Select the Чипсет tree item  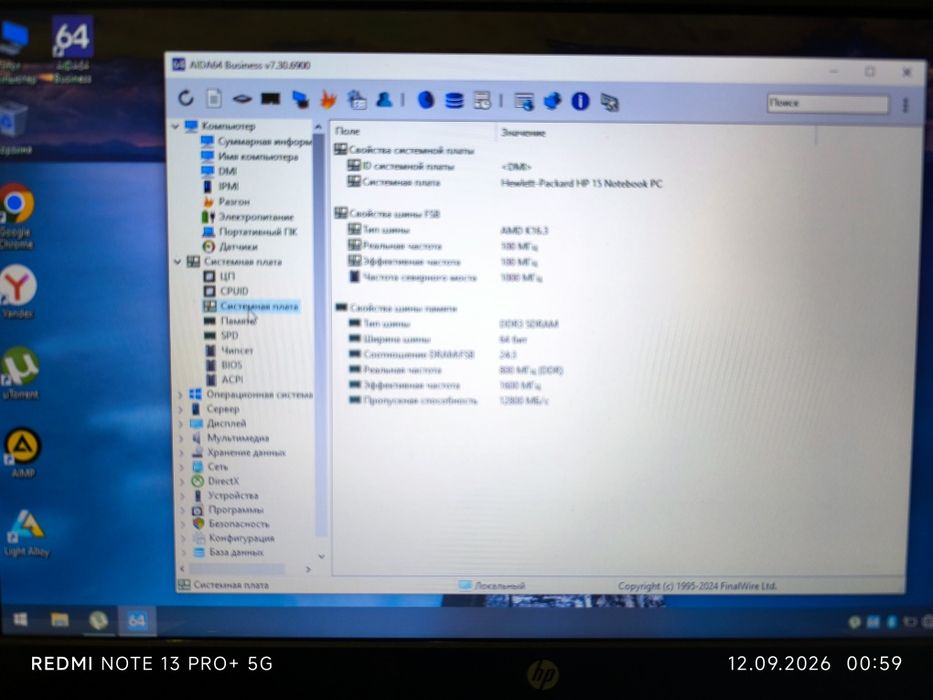229,351
